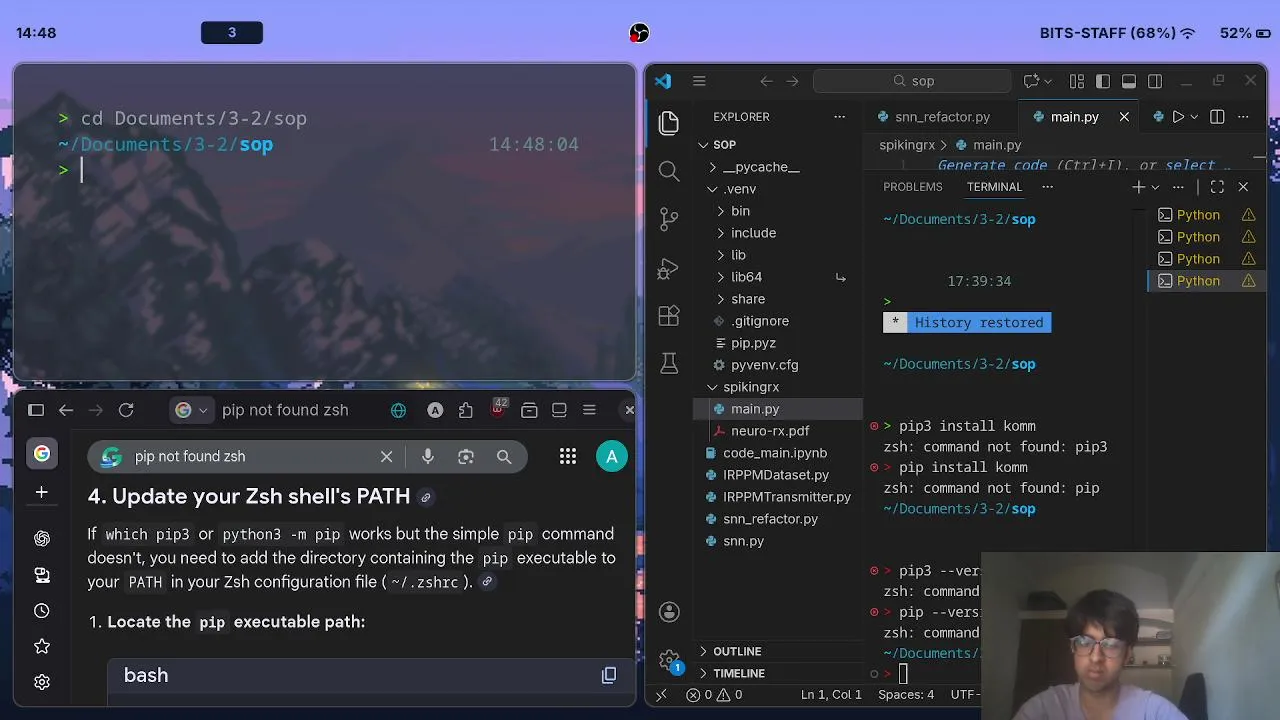Run Python file with the play button
The width and height of the screenshot is (1280, 720).
coord(1178,117)
